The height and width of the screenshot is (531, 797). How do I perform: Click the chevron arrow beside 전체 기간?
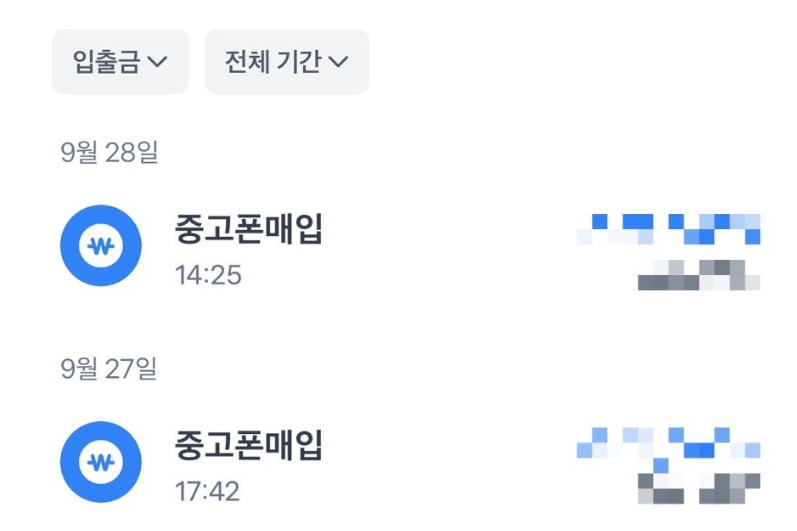(x=338, y=61)
